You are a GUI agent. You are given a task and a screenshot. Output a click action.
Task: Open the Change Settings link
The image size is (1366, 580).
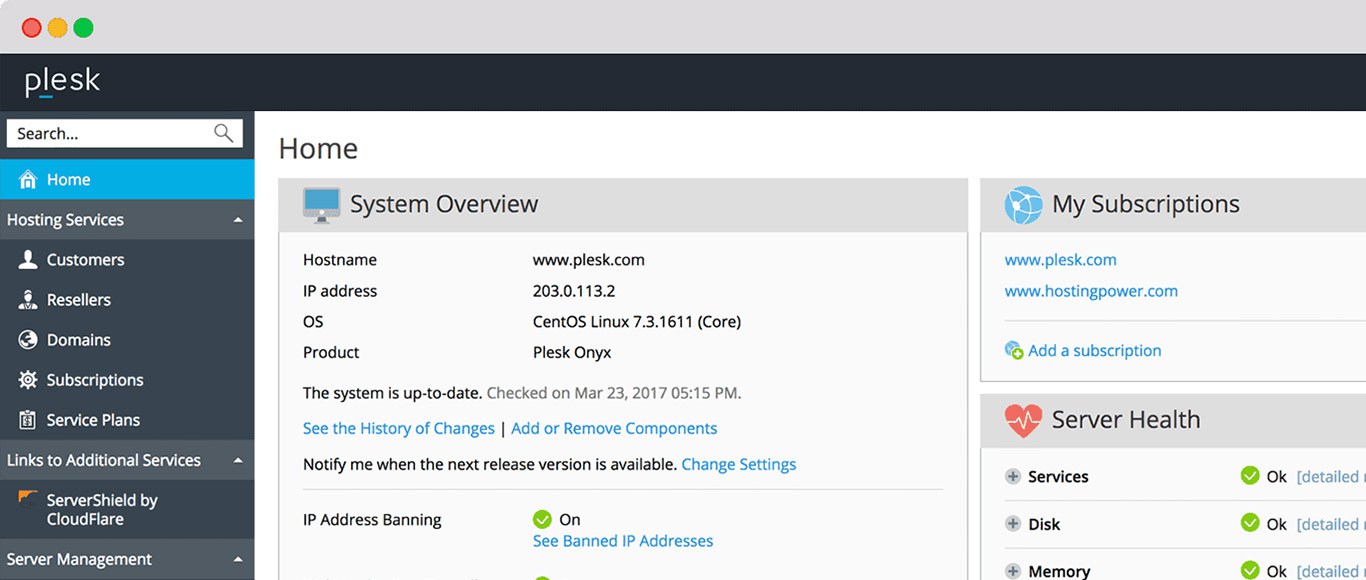739,464
